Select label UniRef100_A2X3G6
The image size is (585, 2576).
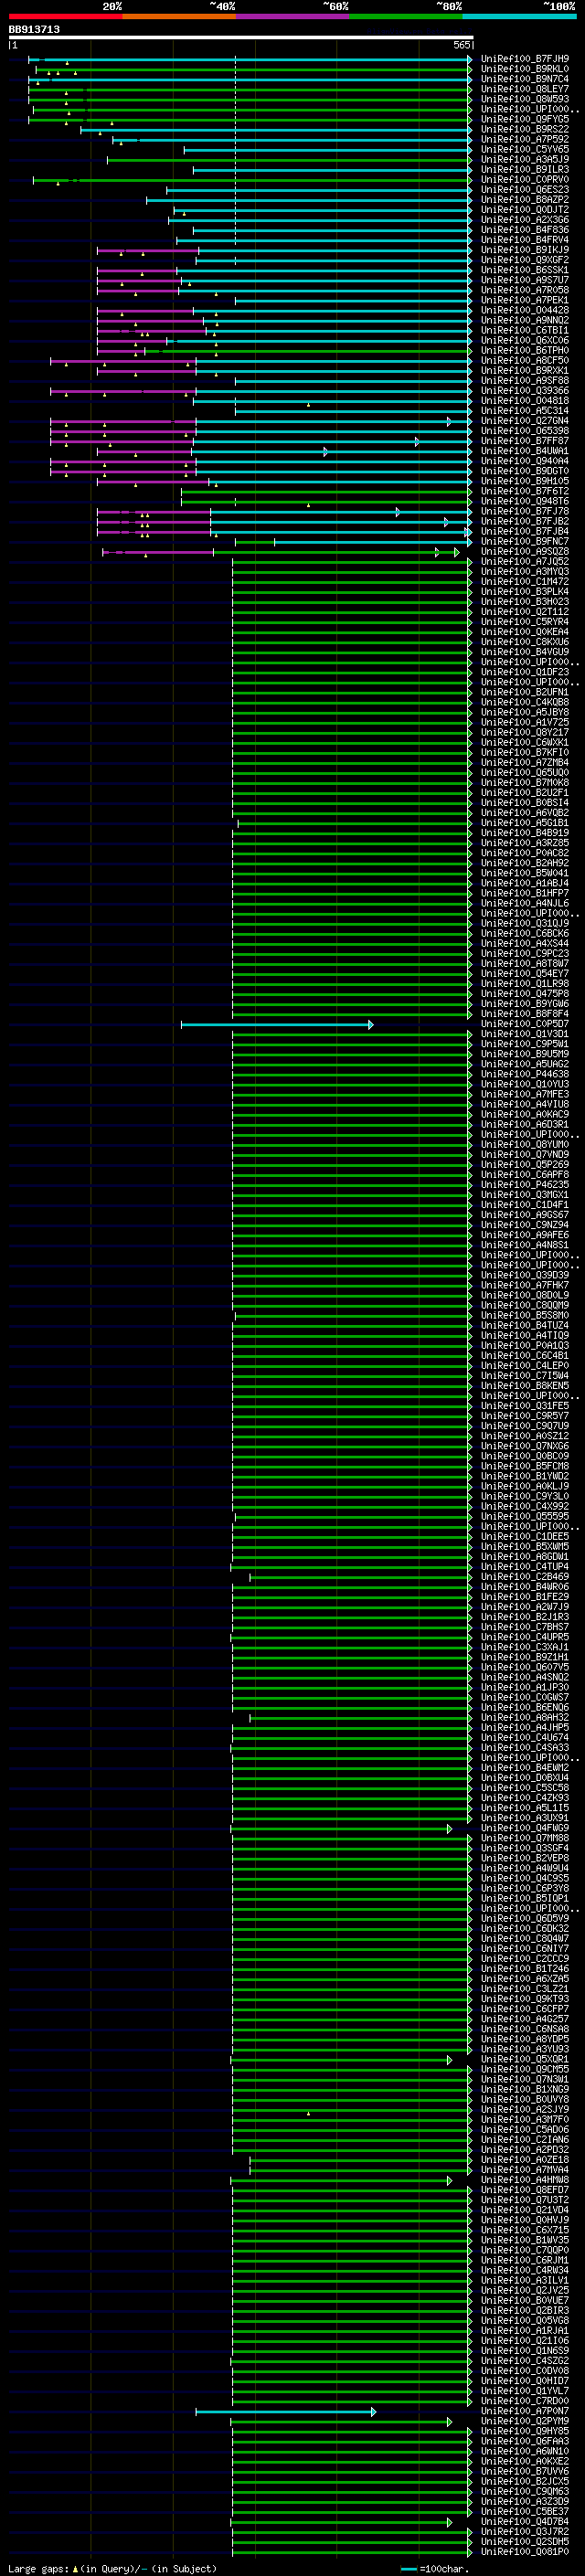click(x=525, y=220)
